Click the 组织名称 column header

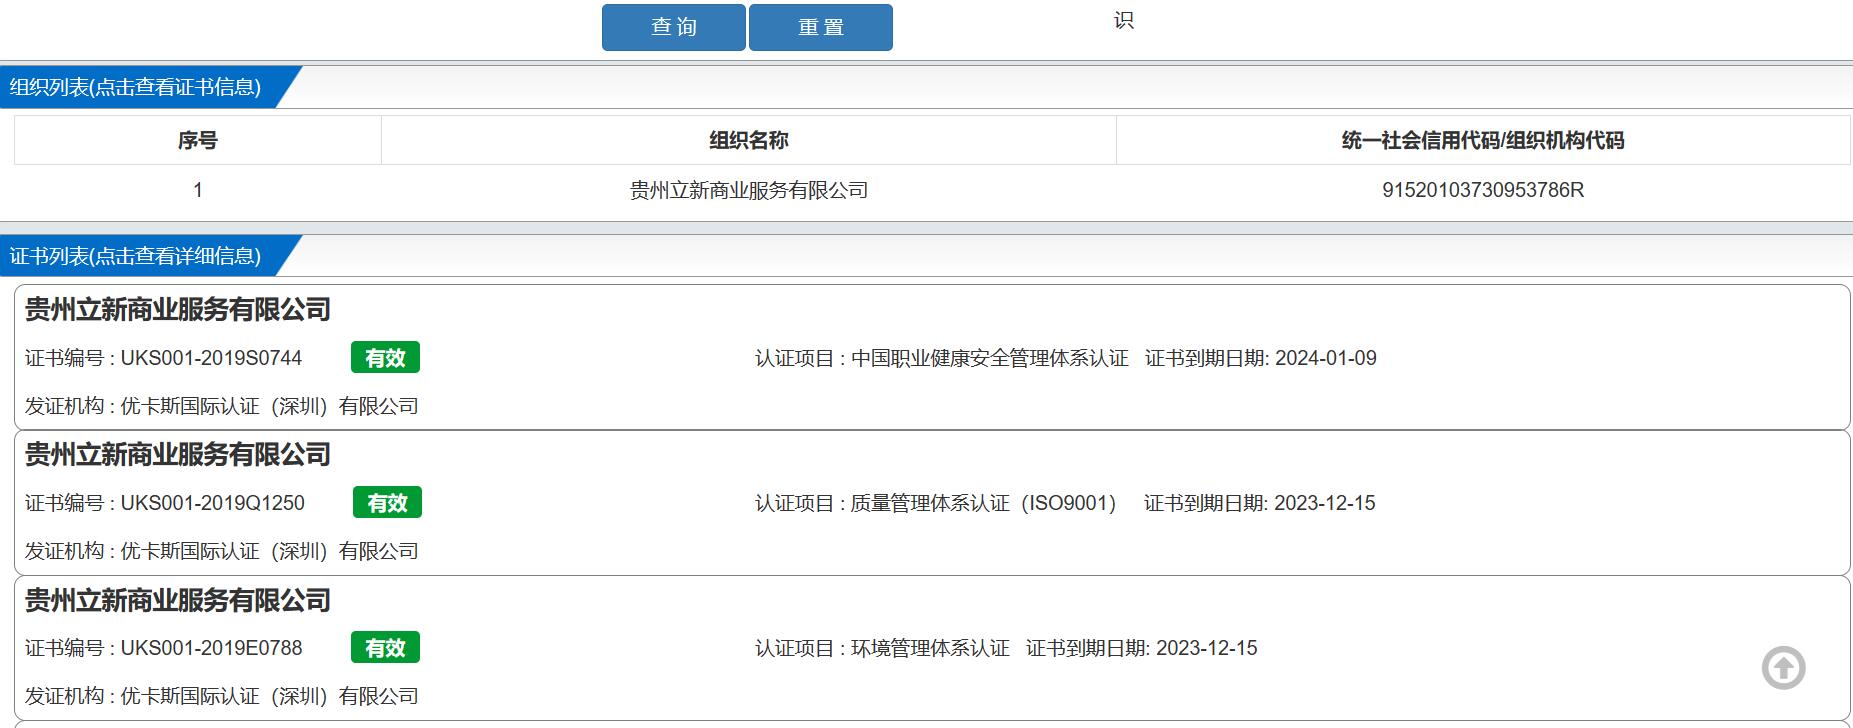click(x=749, y=140)
